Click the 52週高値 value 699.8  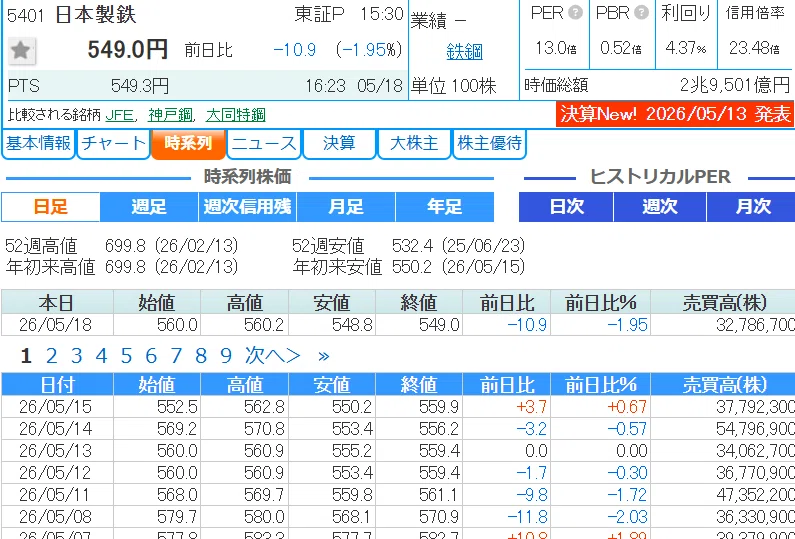(x=125, y=246)
